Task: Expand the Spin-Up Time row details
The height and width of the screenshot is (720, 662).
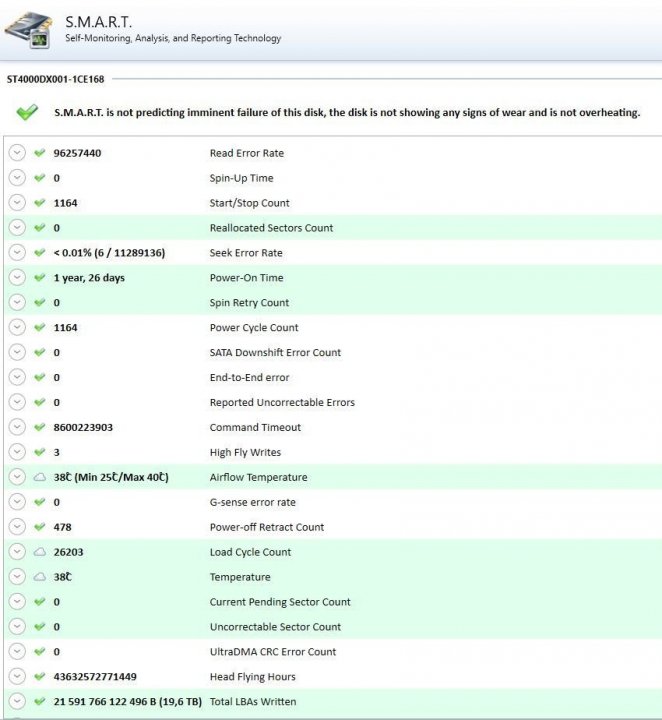Action: 17,178
